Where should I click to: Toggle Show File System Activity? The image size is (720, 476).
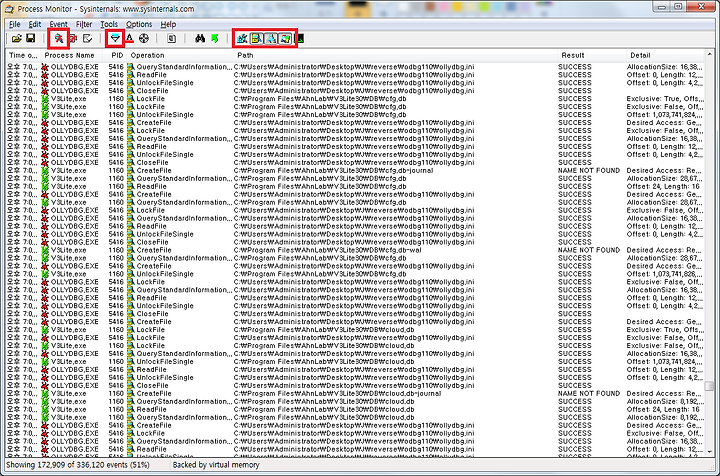pyautogui.click(x=256, y=39)
